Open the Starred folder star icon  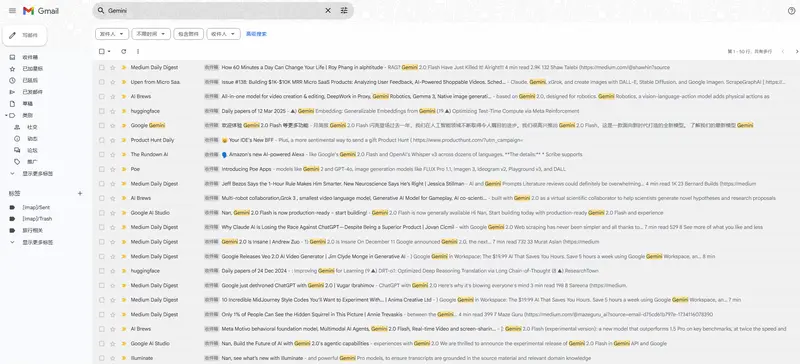click(12, 68)
